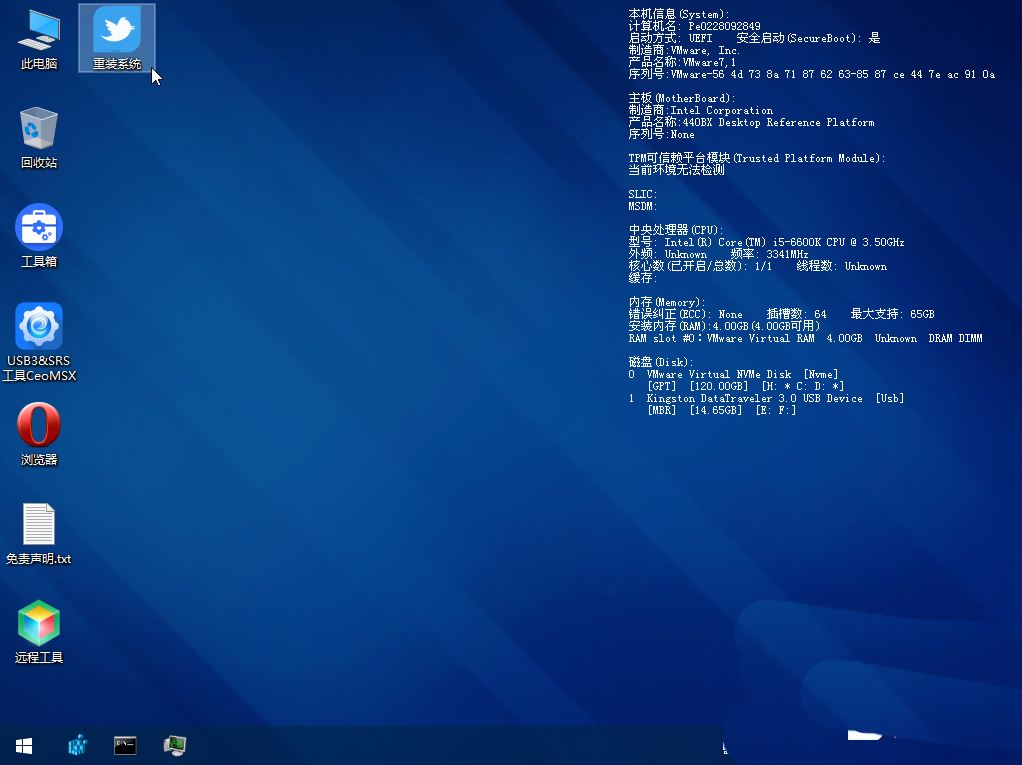Select the 此电脑 desktop icon
The image size is (1022, 765).
coord(39,38)
